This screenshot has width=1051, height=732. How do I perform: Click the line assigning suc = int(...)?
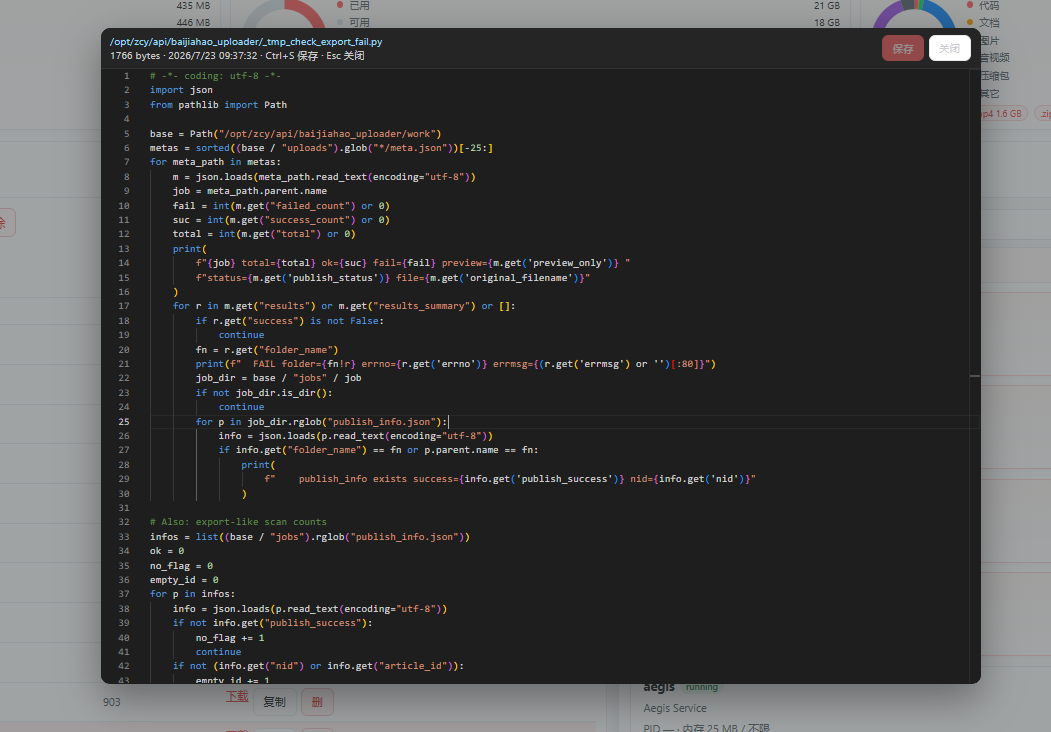pyautogui.click(x=281, y=220)
